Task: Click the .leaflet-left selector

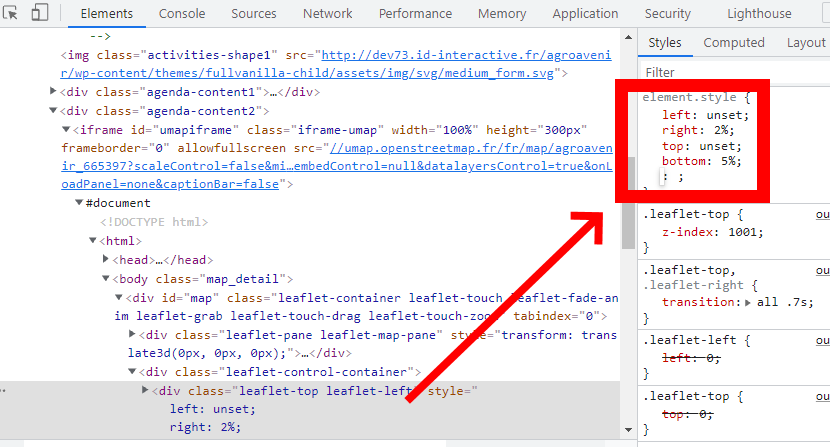Action: pos(690,340)
